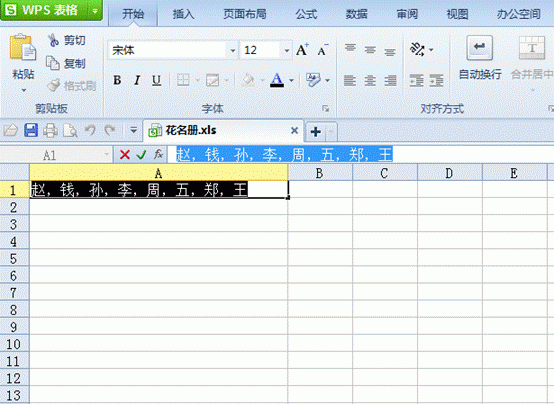This screenshot has width=554, height=404.
Task: Toggle Italic formatting
Action: 137,80
